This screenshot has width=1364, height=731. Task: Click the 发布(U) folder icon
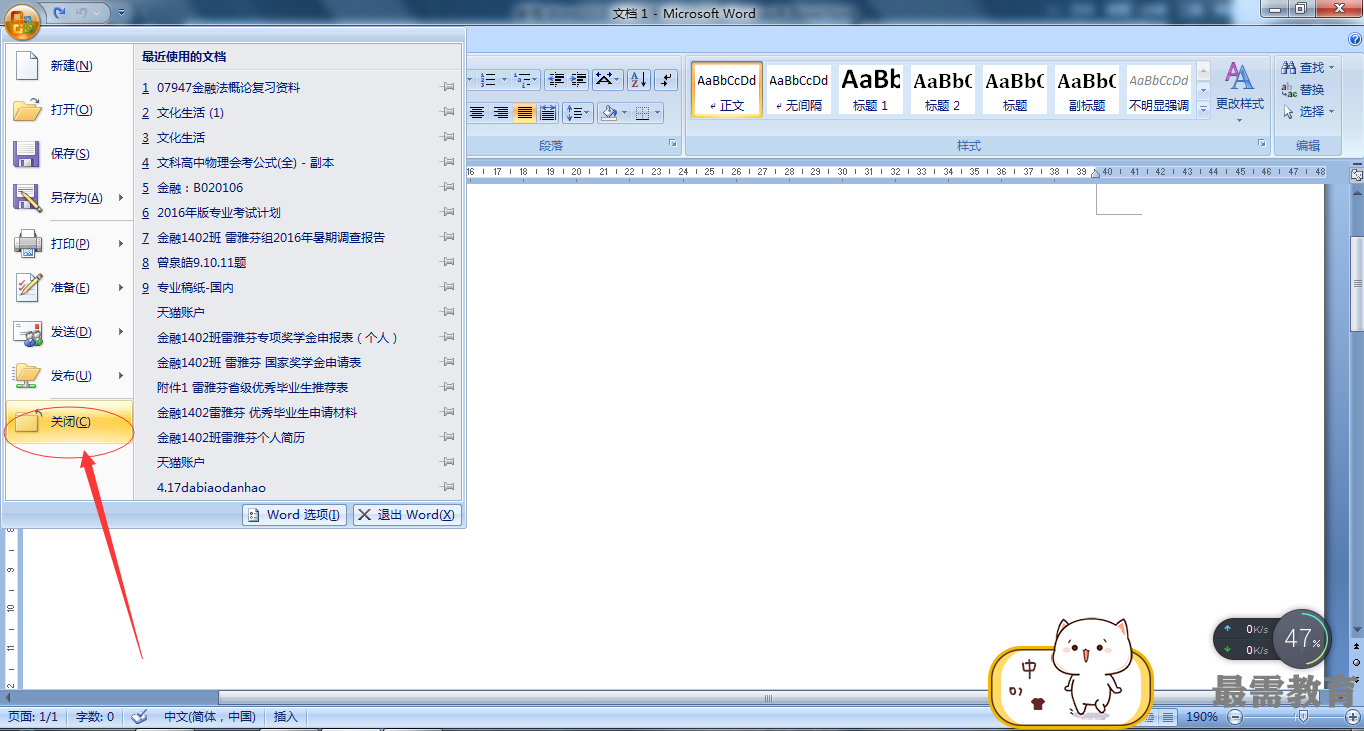27,375
